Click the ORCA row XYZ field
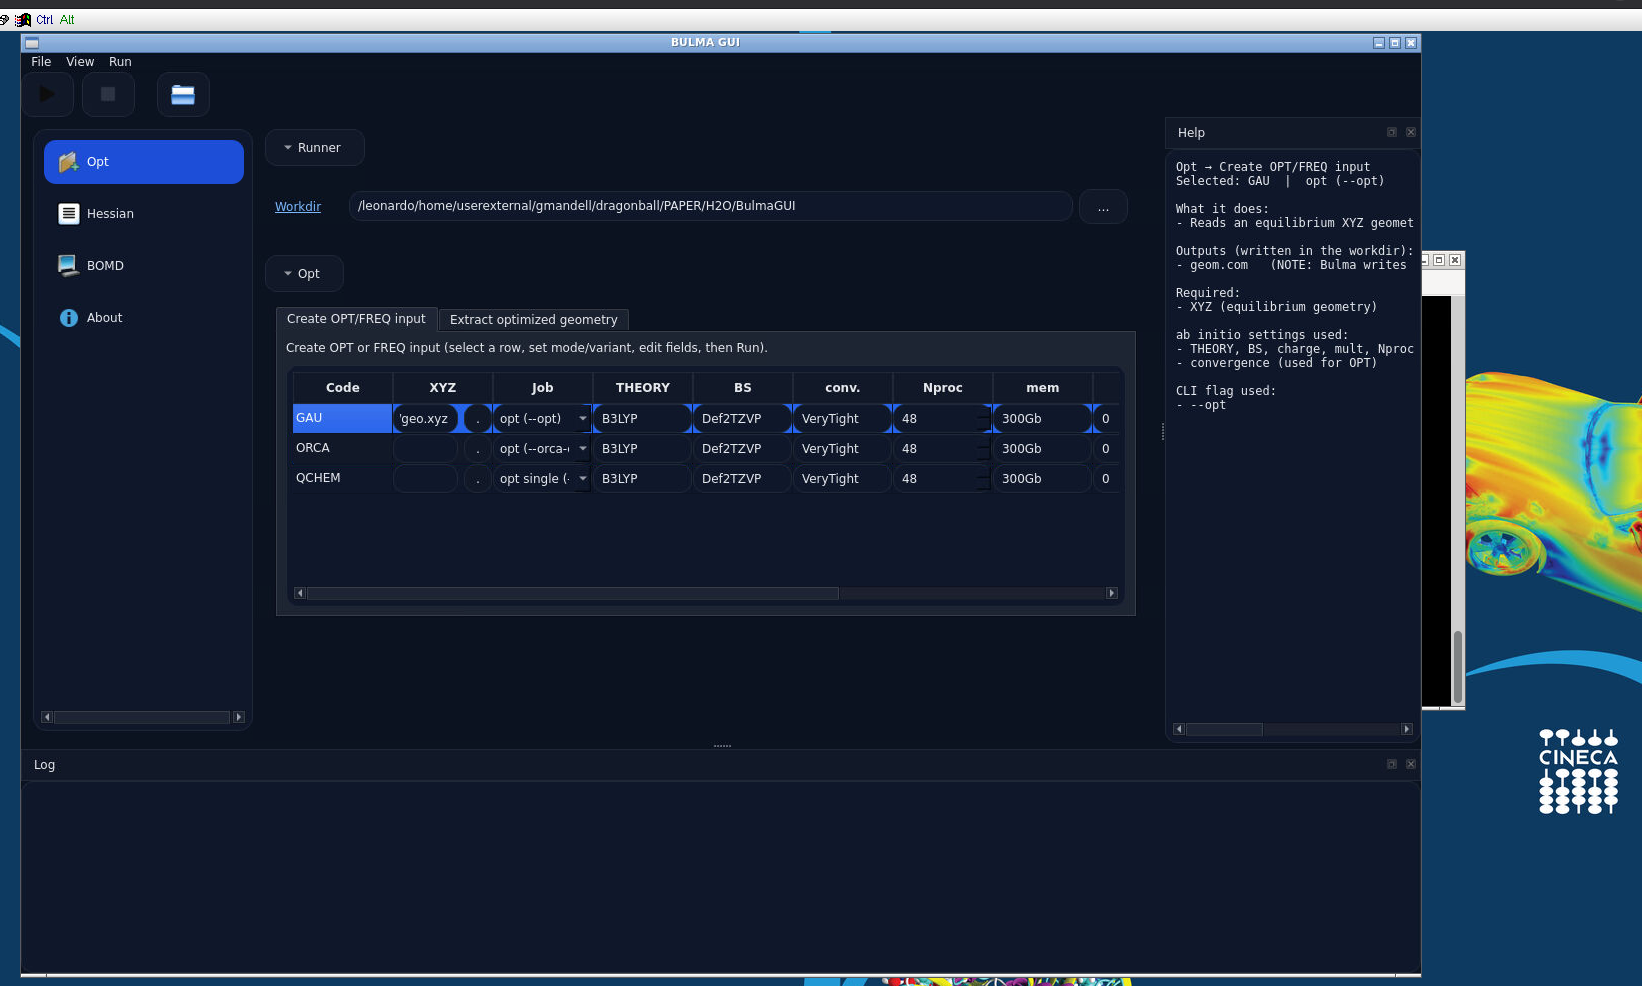Screen dimensions: 1642x986 pyautogui.click(x=426, y=449)
